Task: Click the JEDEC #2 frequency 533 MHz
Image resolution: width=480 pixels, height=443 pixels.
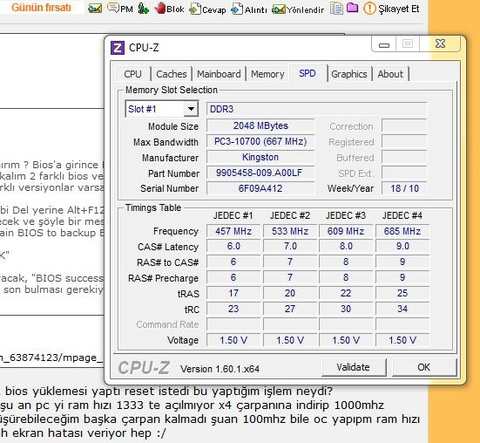Action: (x=290, y=231)
